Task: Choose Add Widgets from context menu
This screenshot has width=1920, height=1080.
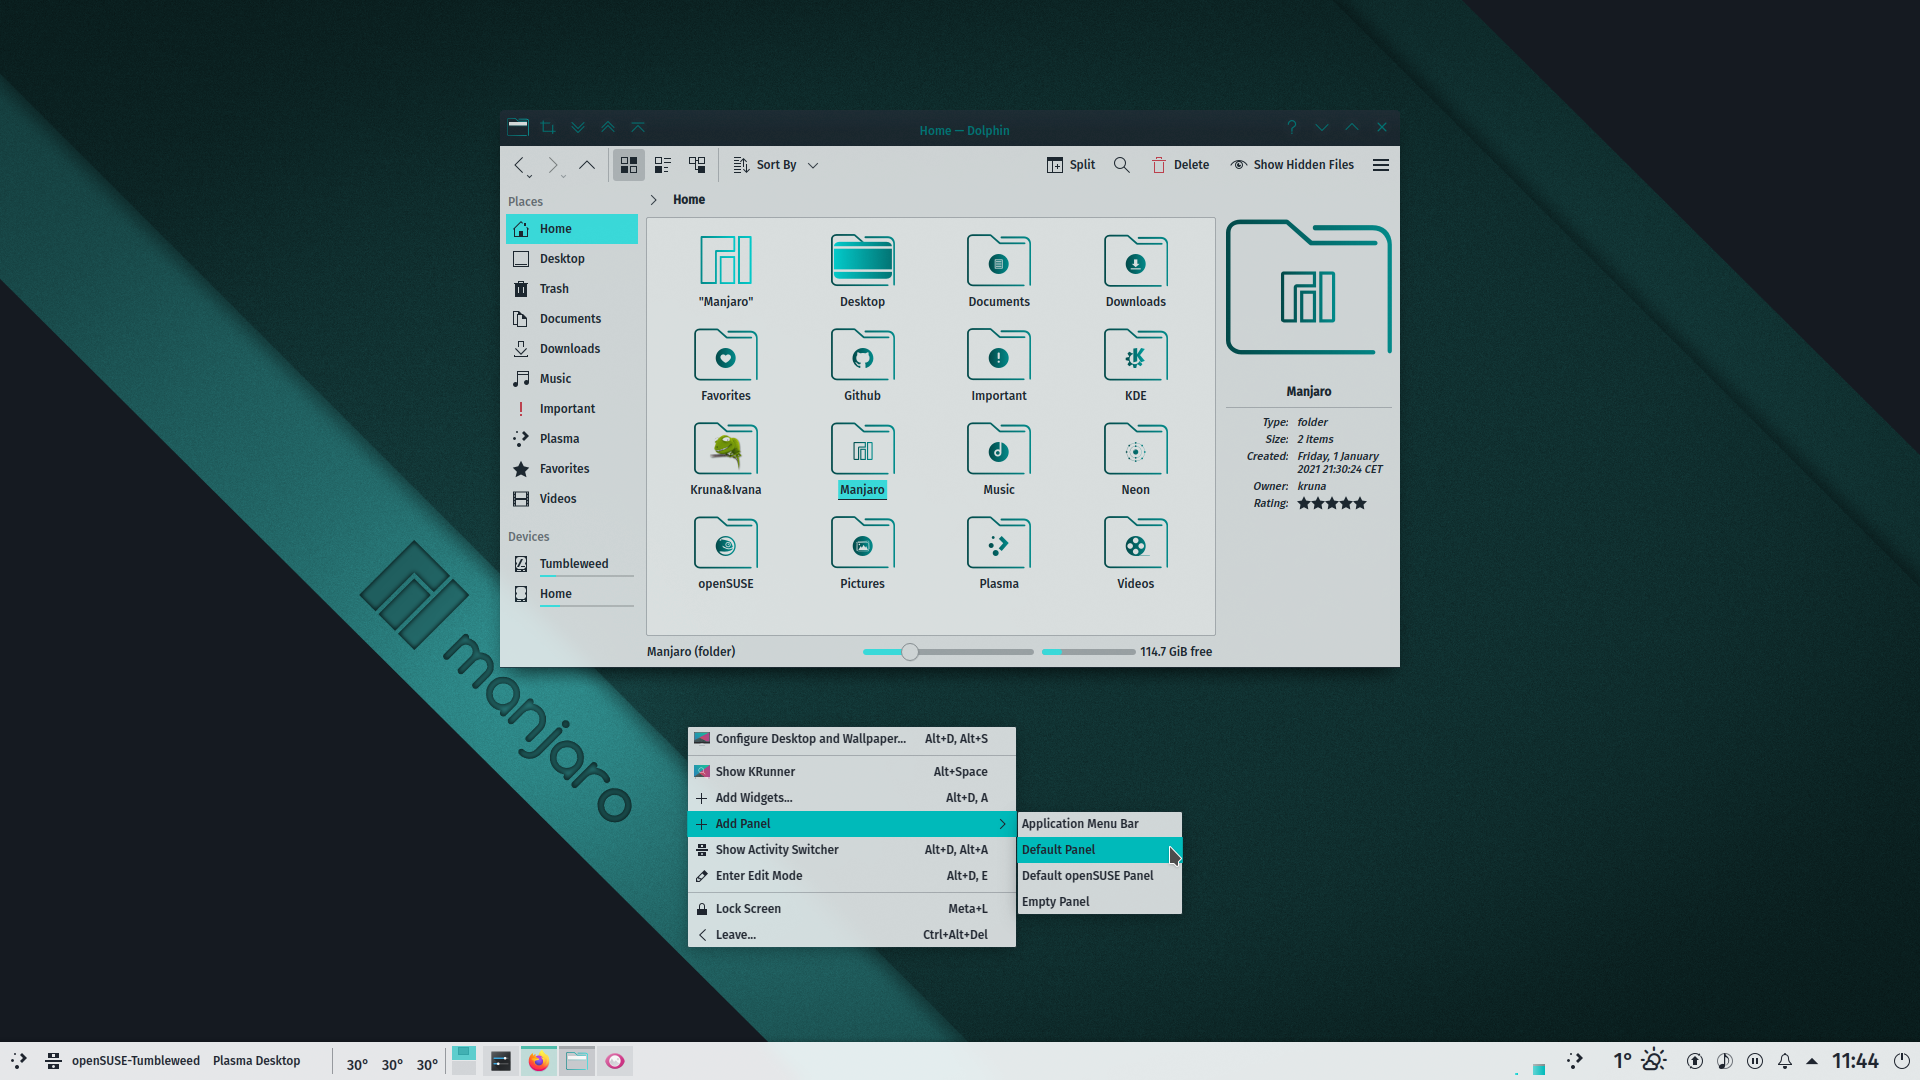Action: pos(852,798)
